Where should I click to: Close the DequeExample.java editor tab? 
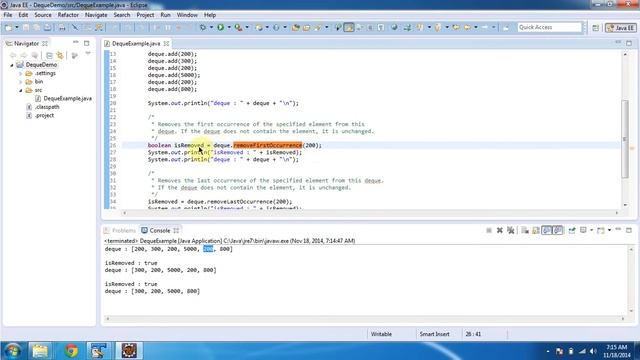(x=166, y=43)
